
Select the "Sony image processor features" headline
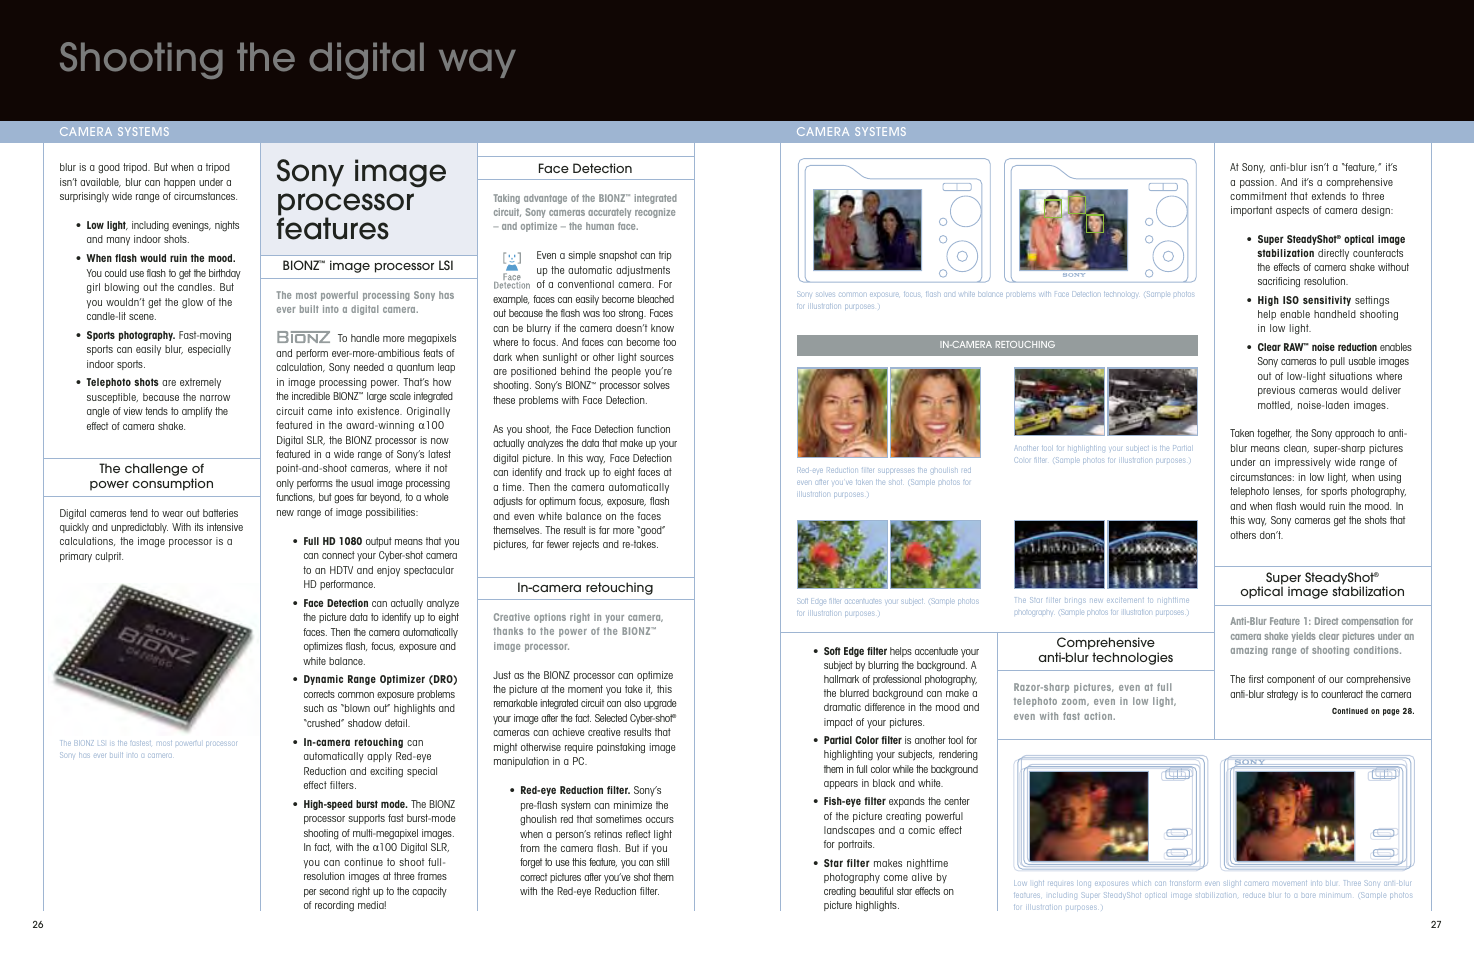(361, 200)
